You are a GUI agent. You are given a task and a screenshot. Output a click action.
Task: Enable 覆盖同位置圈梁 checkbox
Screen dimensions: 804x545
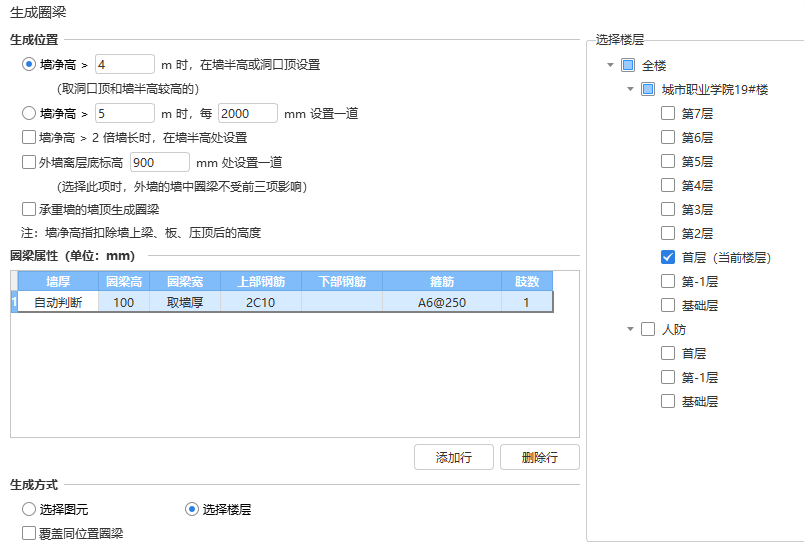pyautogui.click(x=29, y=533)
